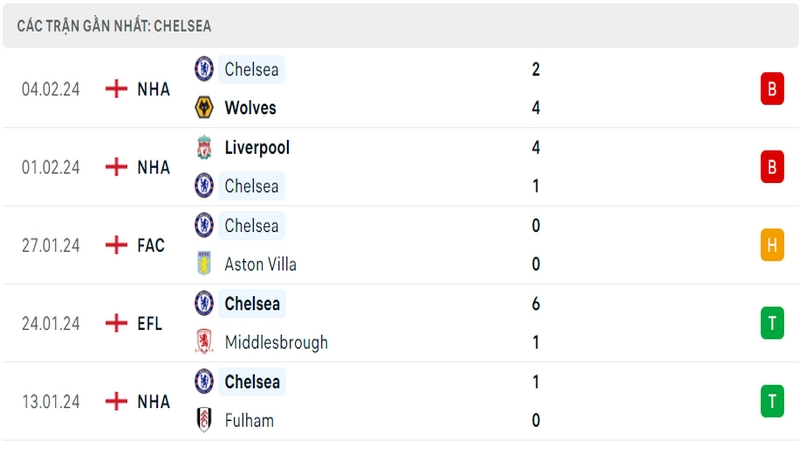Click England flag icon beside EFL
800x450 pixels.
116,323
